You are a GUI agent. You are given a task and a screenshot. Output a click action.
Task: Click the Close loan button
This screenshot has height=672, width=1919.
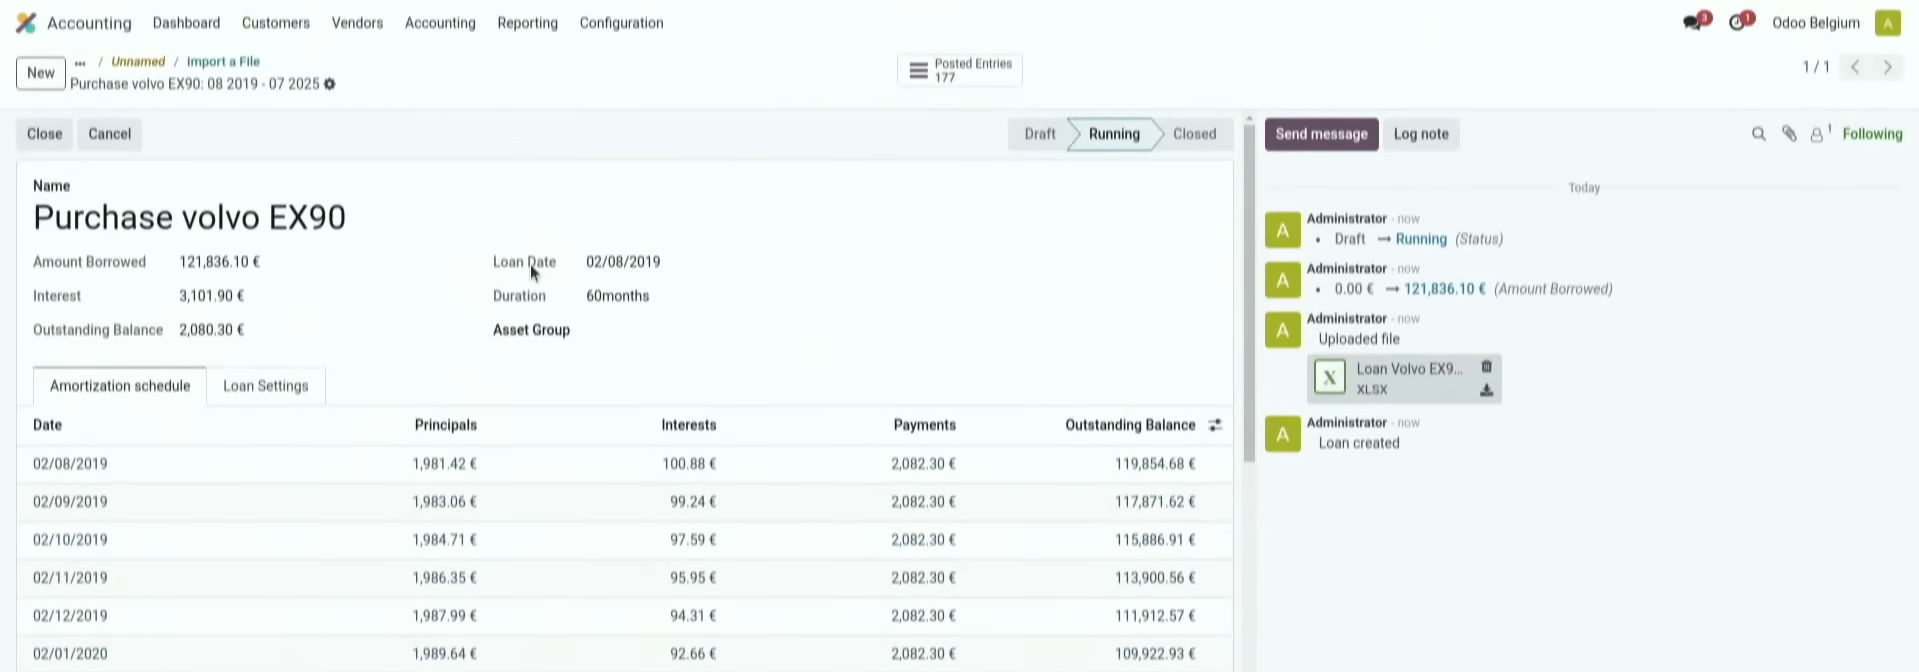pos(44,134)
